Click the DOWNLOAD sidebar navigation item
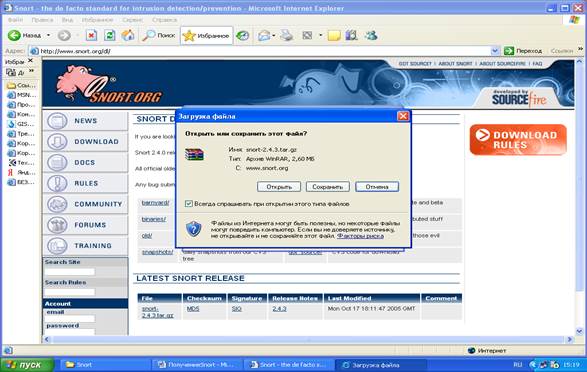Screen dimensions: 587x372 [85, 141]
